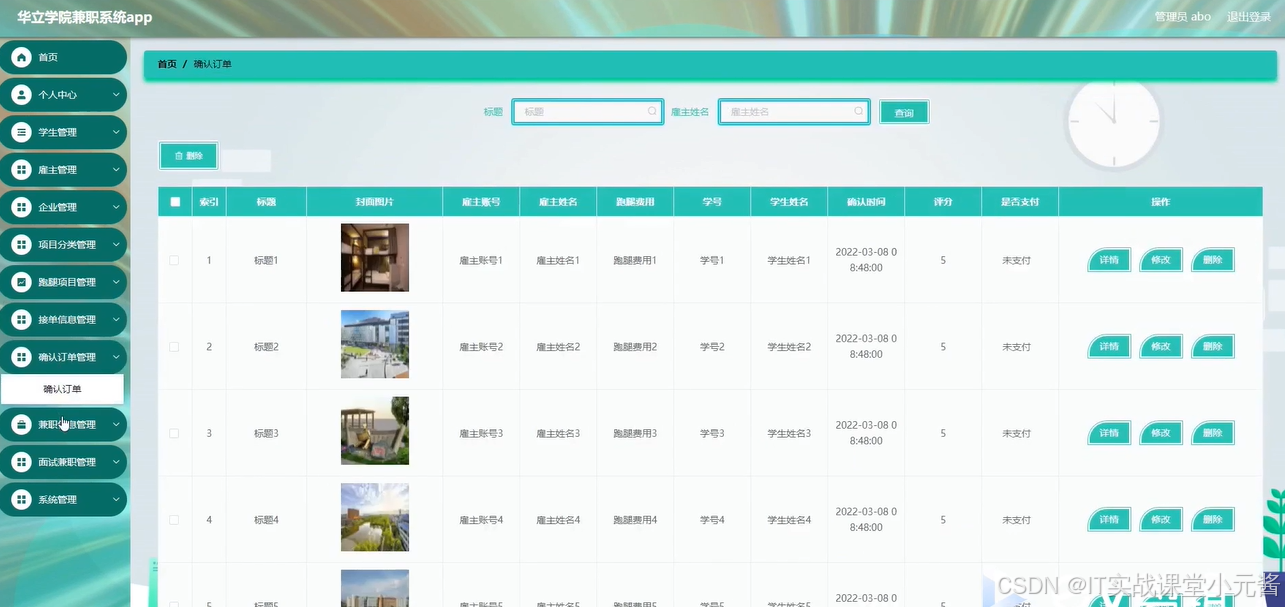Click 退出登录 in the top bar

pyautogui.click(x=1249, y=17)
